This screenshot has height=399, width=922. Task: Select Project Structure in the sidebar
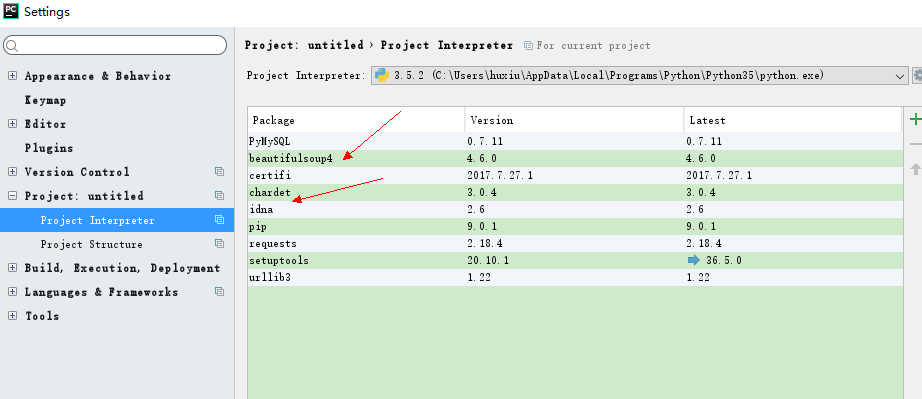[x=116, y=244]
